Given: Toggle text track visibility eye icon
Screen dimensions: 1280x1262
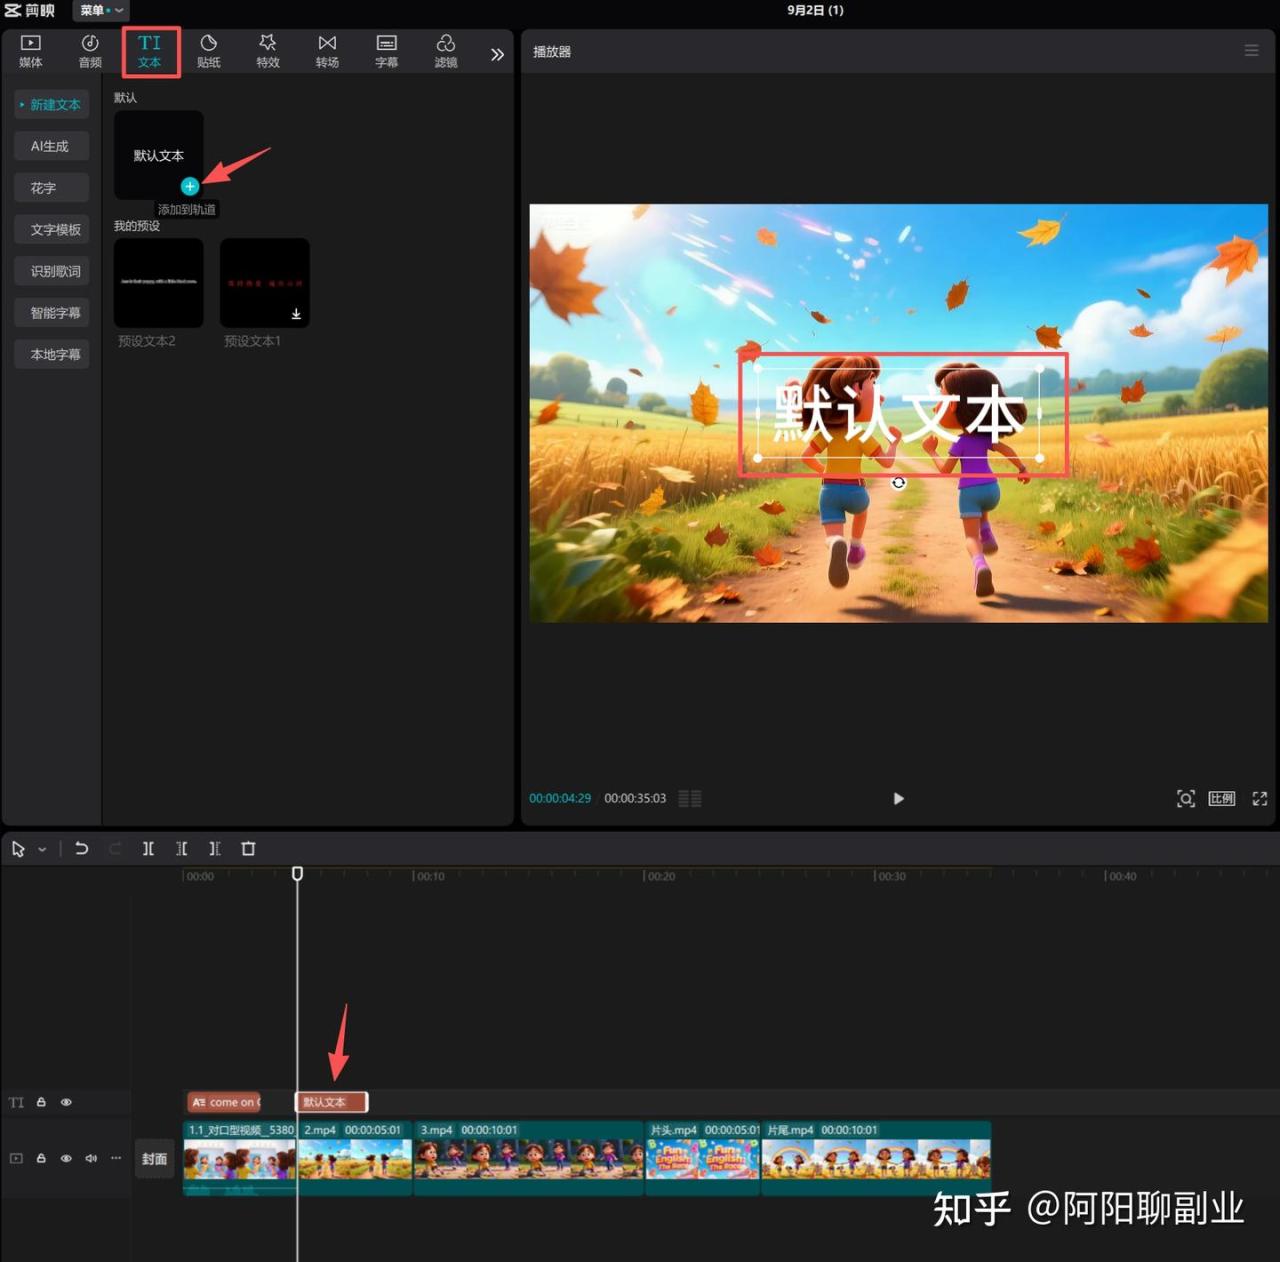Looking at the screenshot, I should pos(66,1102).
